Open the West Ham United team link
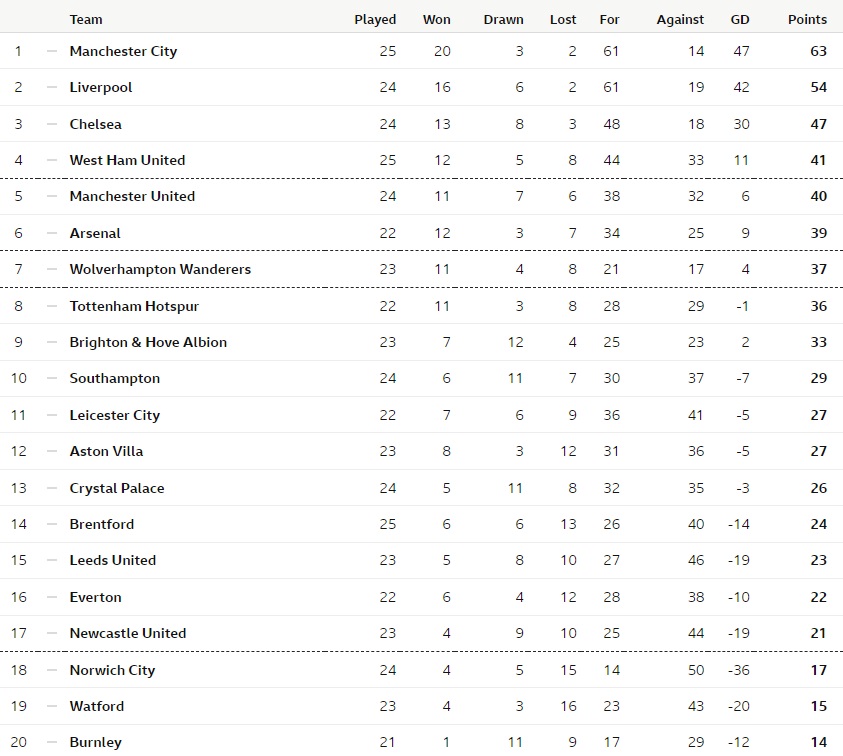This screenshot has height=756, width=843. pos(127,160)
